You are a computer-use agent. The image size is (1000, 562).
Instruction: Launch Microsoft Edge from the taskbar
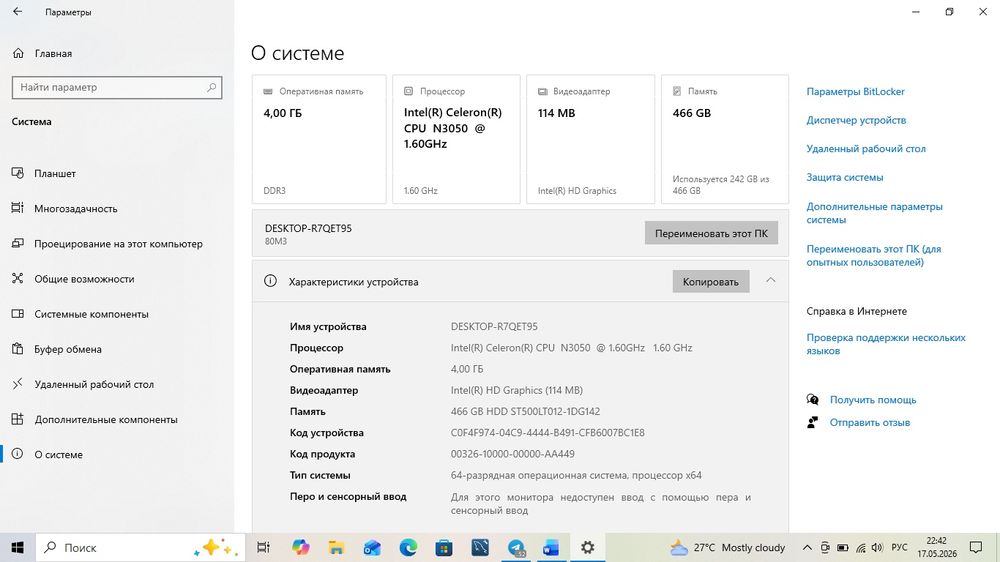click(x=408, y=547)
